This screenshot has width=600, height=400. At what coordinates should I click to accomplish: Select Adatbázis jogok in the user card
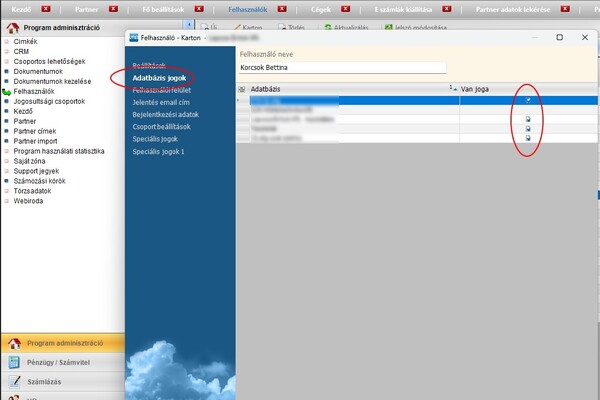pos(159,78)
